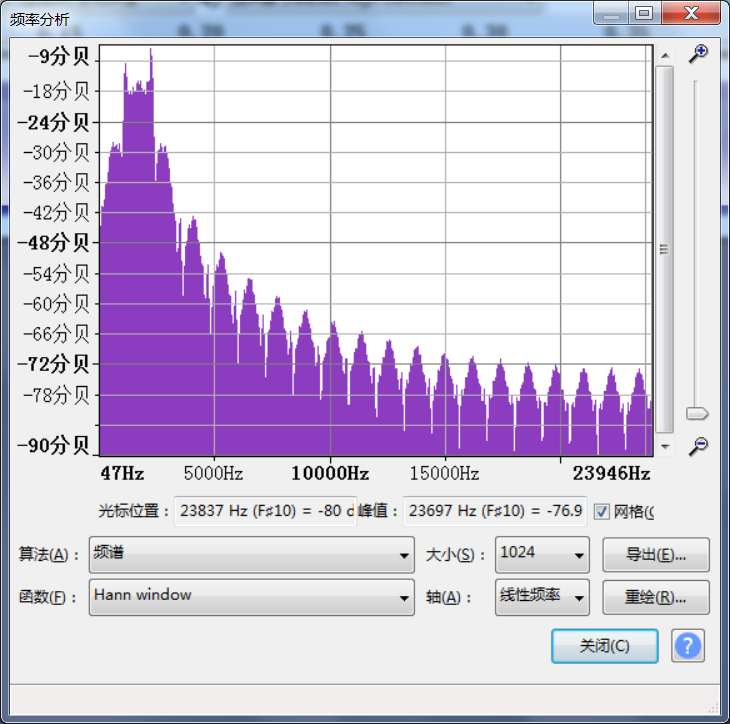The width and height of the screenshot is (730, 724).
Task: Close the window with the red X
Action: tap(690, 13)
